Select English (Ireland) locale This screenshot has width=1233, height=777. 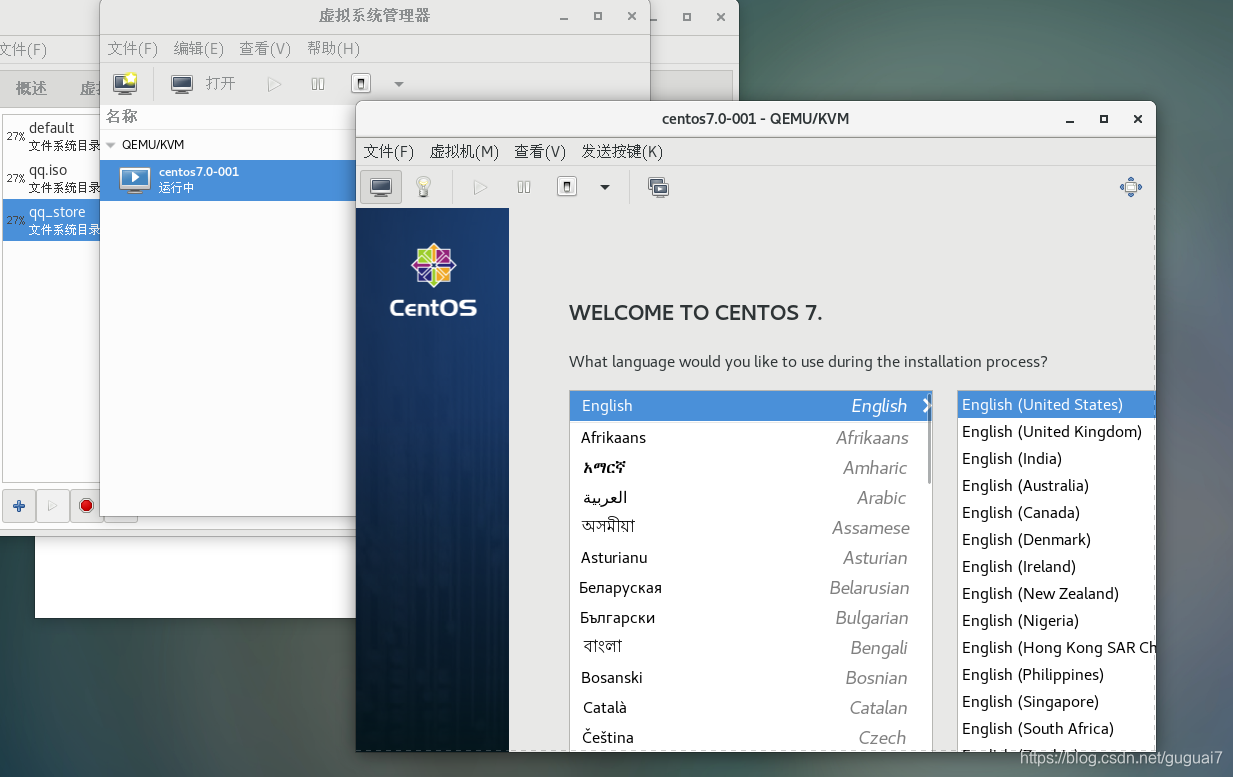[x=1056, y=567]
